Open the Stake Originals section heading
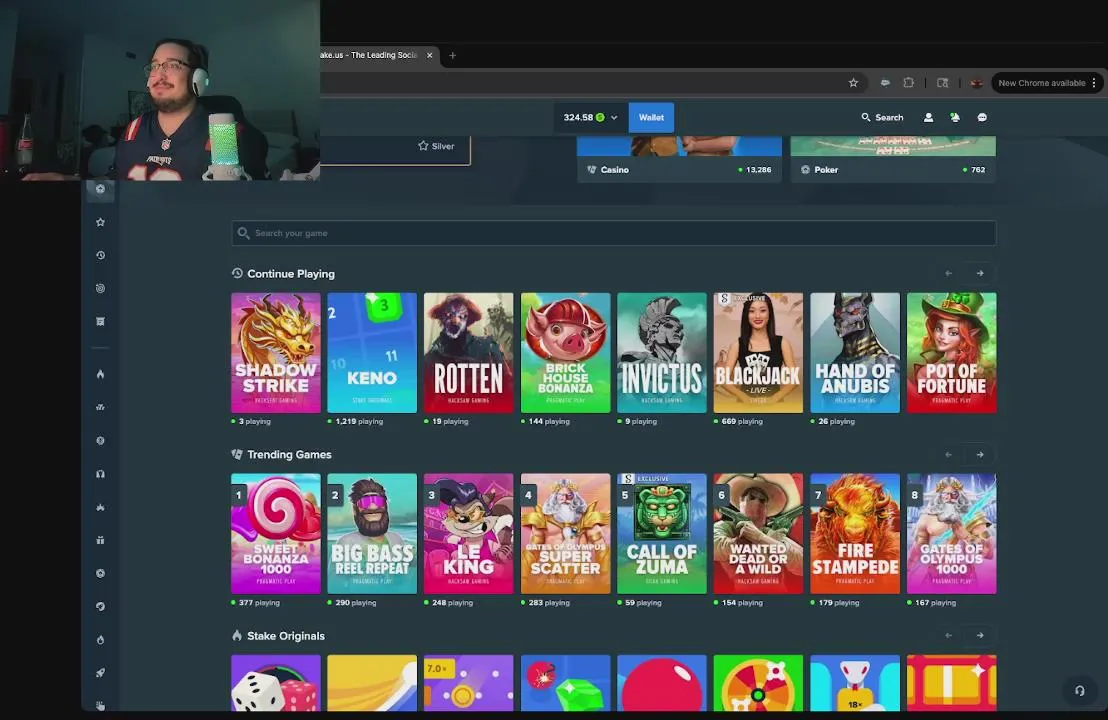The height and width of the screenshot is (720, 1108). click(x=285, y=636)
